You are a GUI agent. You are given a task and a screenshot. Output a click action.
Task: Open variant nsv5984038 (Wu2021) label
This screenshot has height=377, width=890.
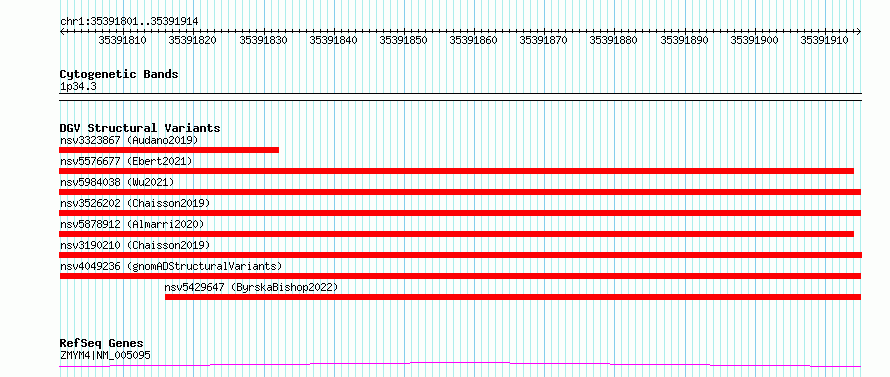pyautogui.click(x=117, y=182)
